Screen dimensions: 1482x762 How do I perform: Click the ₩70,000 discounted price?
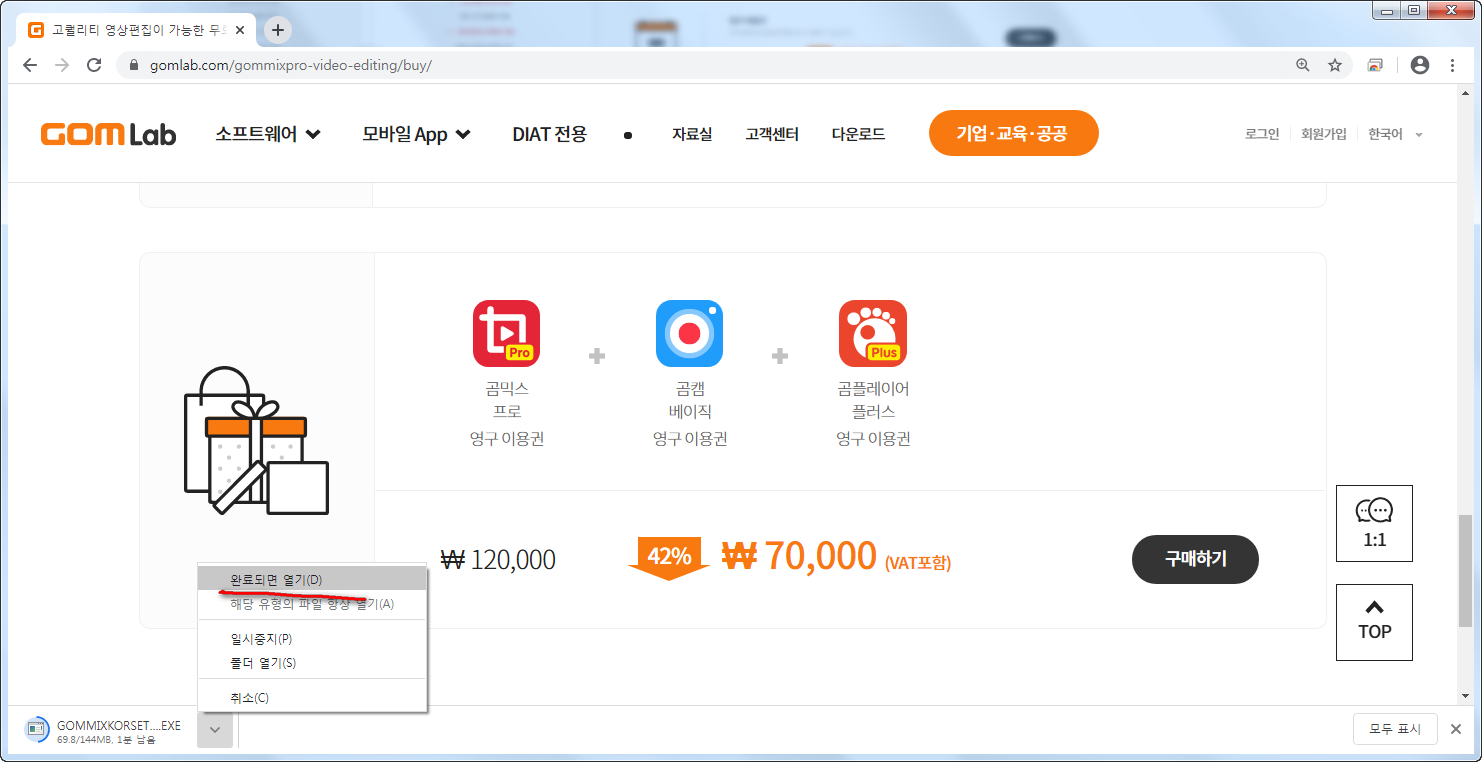pyautogui.click(x=799, y=556)
